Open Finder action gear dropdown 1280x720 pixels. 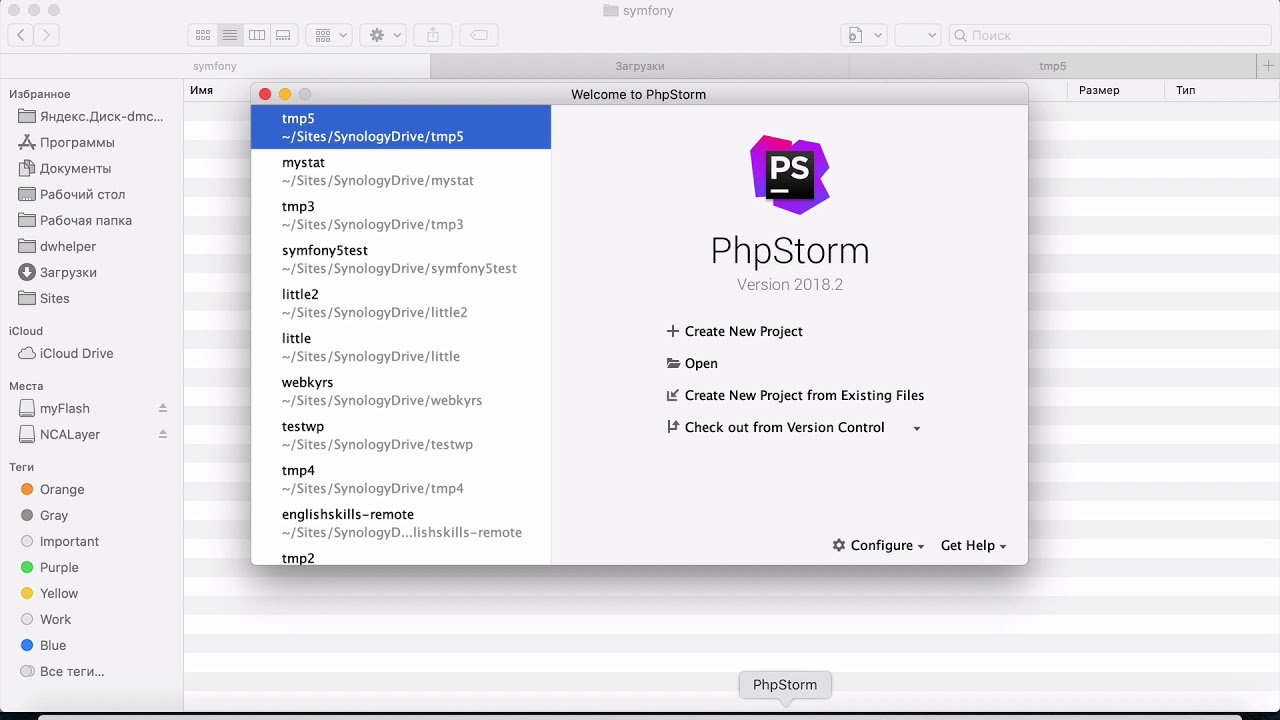point(384,35)
